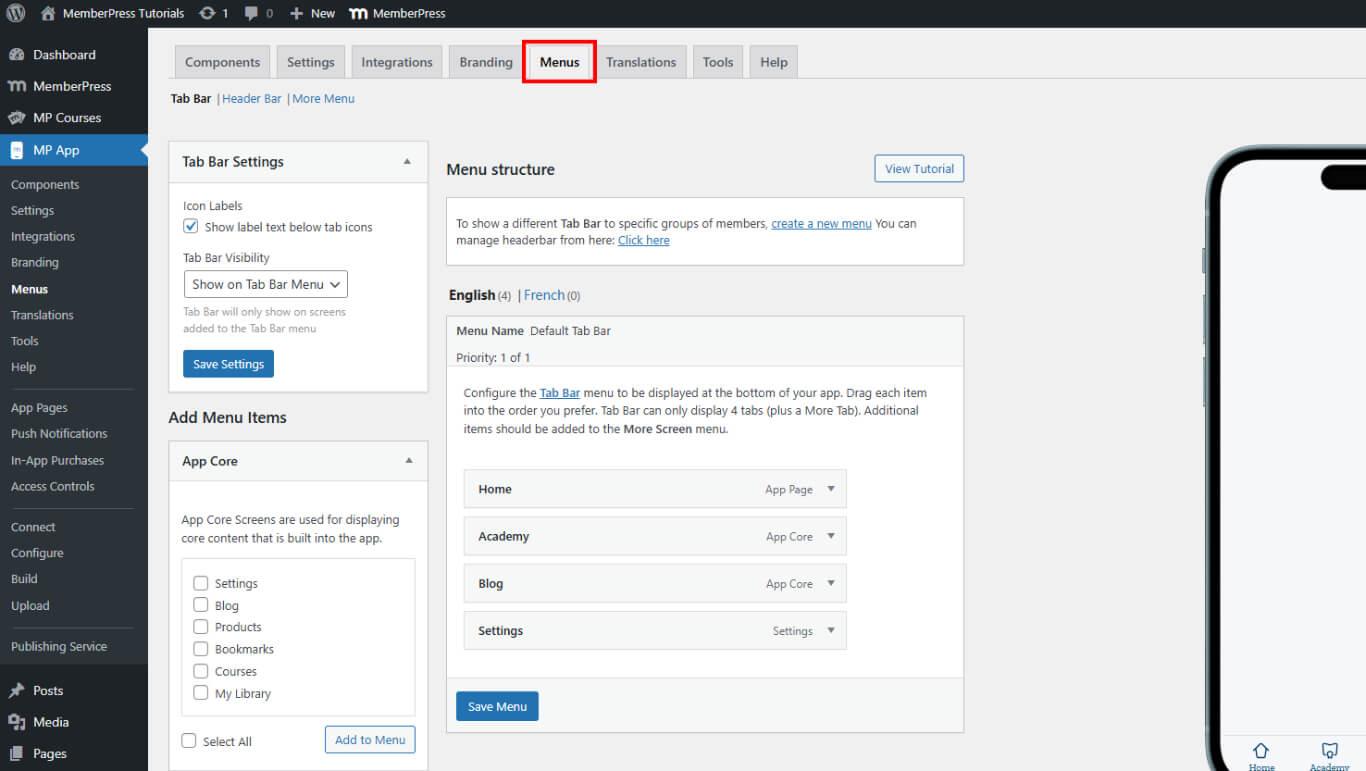Click the WordPress logo icon
Viewport: 1366px width, 771px height.
[x=16, y=13]
